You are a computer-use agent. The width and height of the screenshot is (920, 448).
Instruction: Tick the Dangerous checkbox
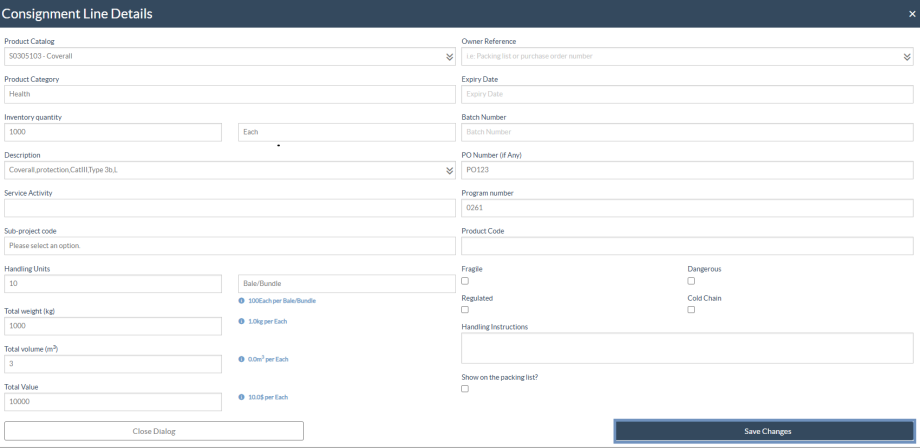tap(691, 281)
